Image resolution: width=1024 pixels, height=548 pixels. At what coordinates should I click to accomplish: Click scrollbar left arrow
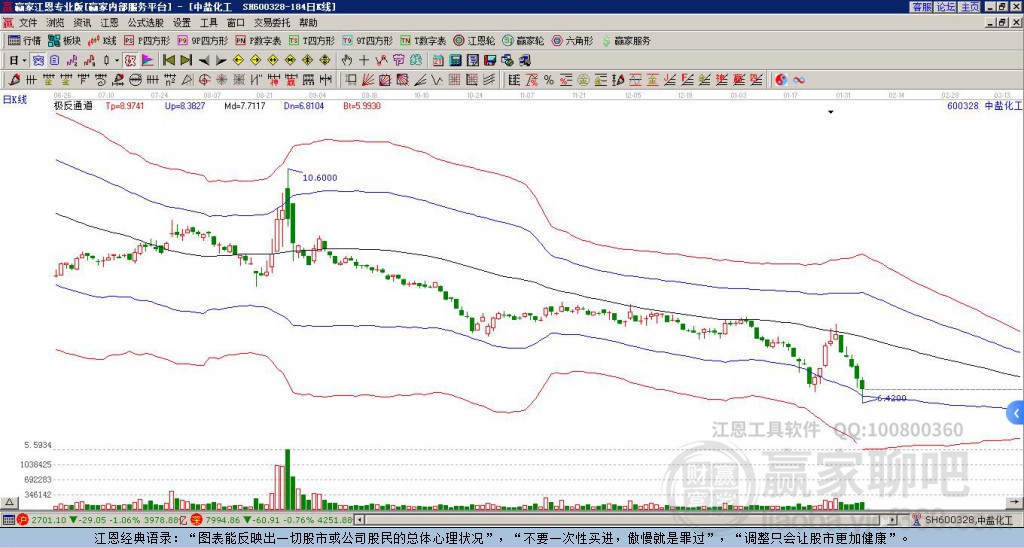coord(359,520)
